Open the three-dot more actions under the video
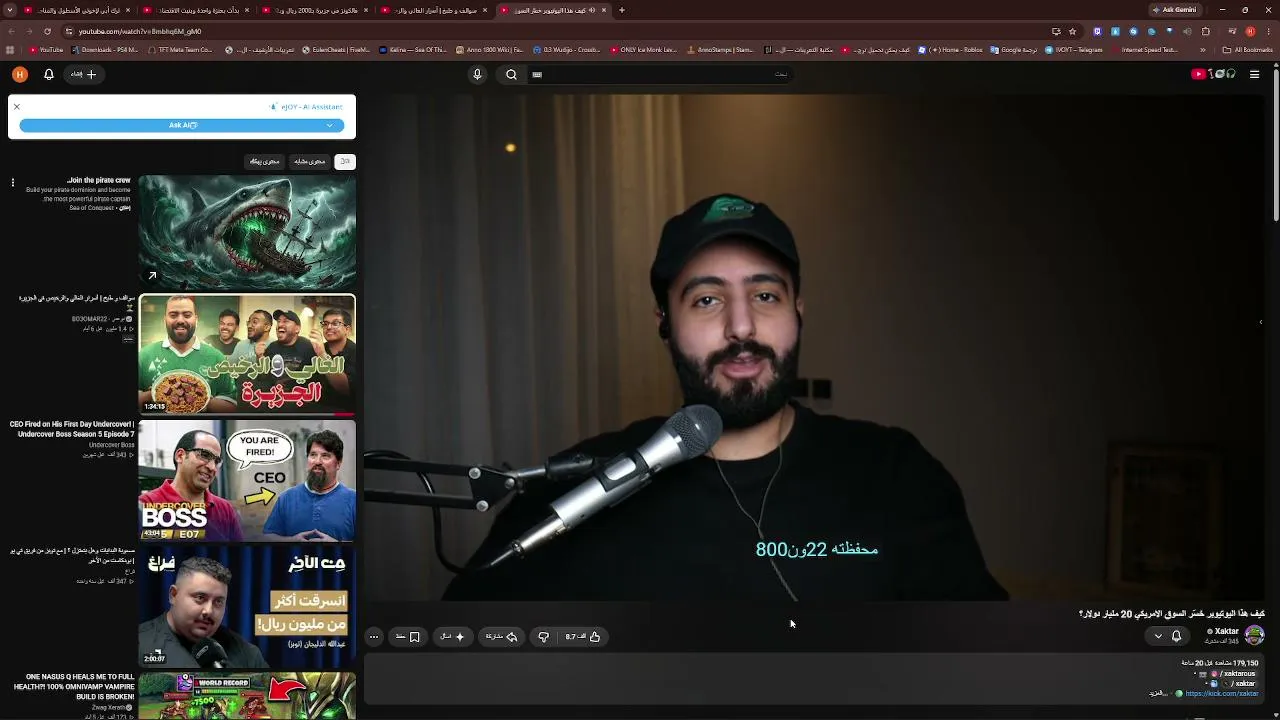The height and width of the screenshot is (720, 1280). [374, 637]
